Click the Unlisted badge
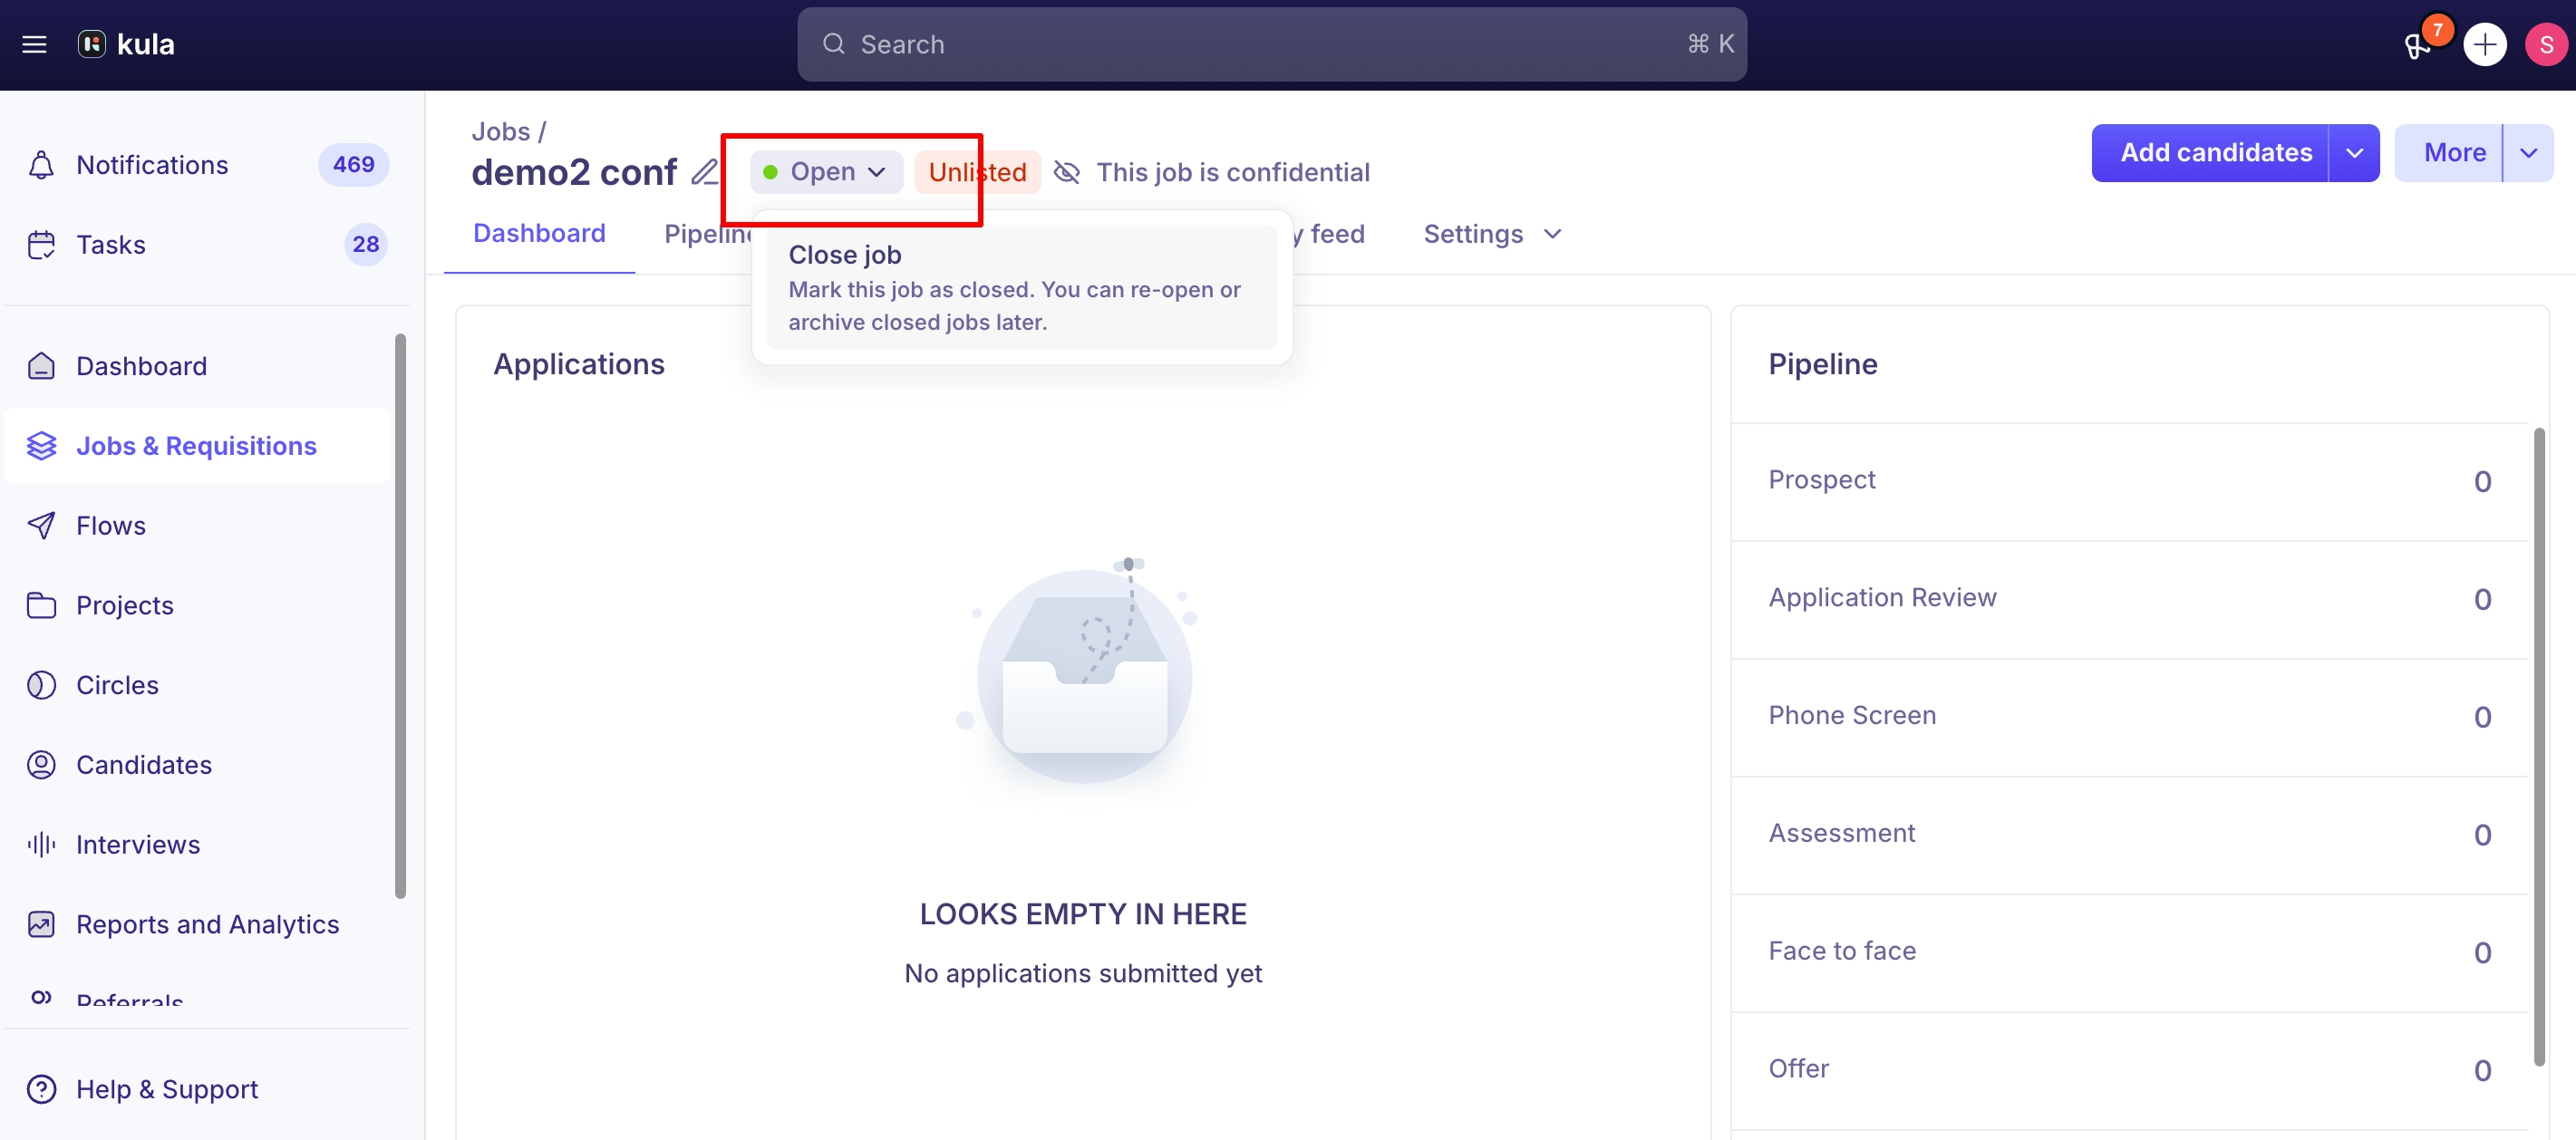The width and height of the screenshot is (2576, 1140). (976, 172)
